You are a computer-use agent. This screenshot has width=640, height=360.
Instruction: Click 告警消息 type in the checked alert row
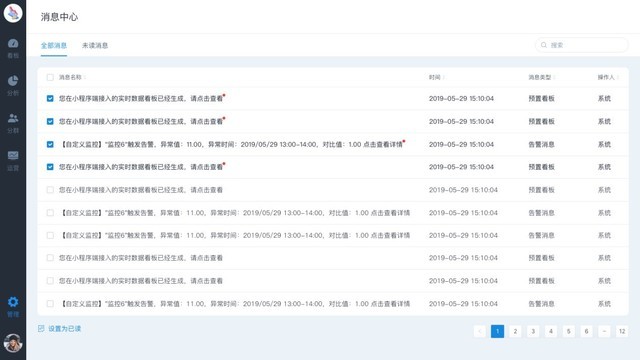(541, 144)
